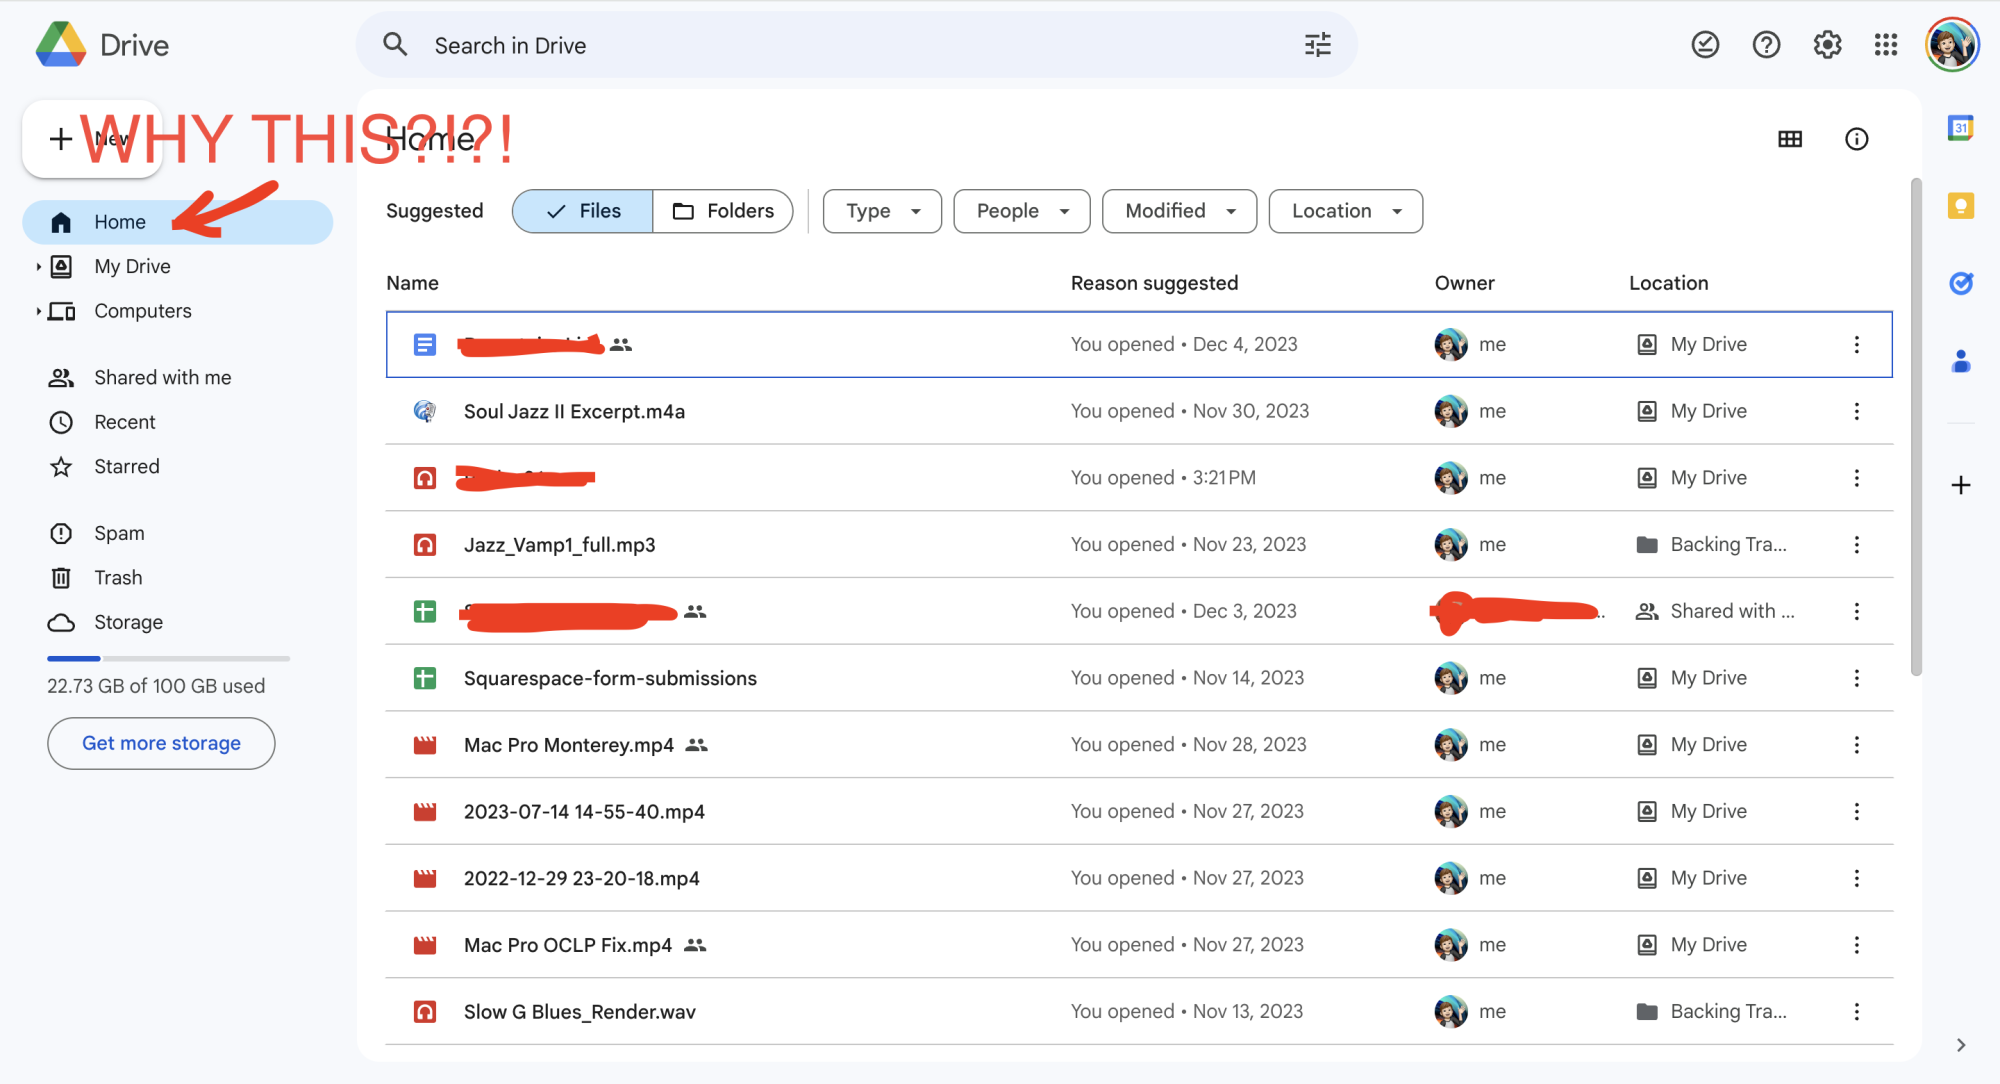2000x1084 pixels.
Task: Click the offline ready status icon
Action: point(1705,45)
